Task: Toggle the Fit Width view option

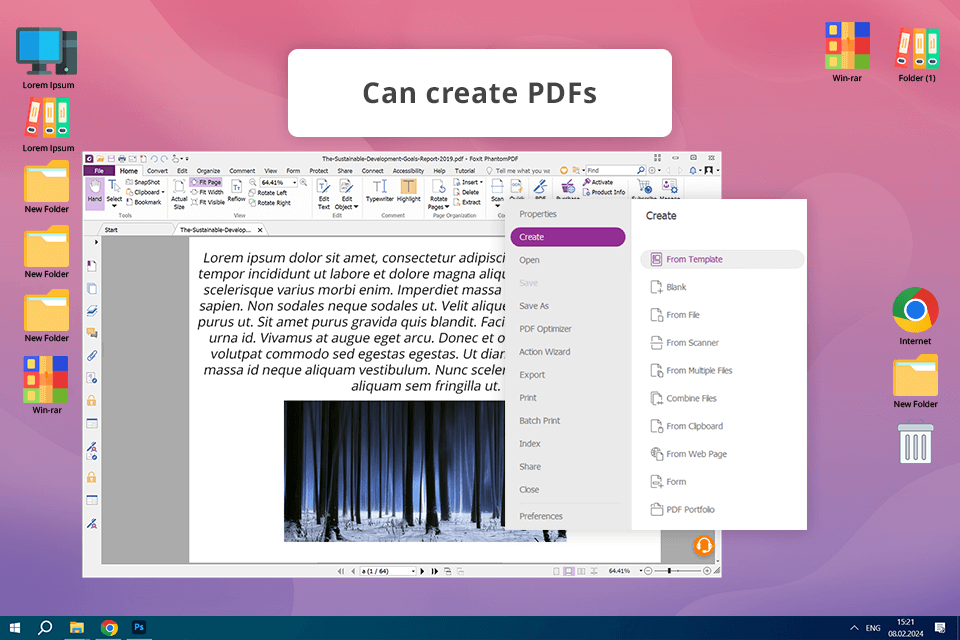Action: 206,192
